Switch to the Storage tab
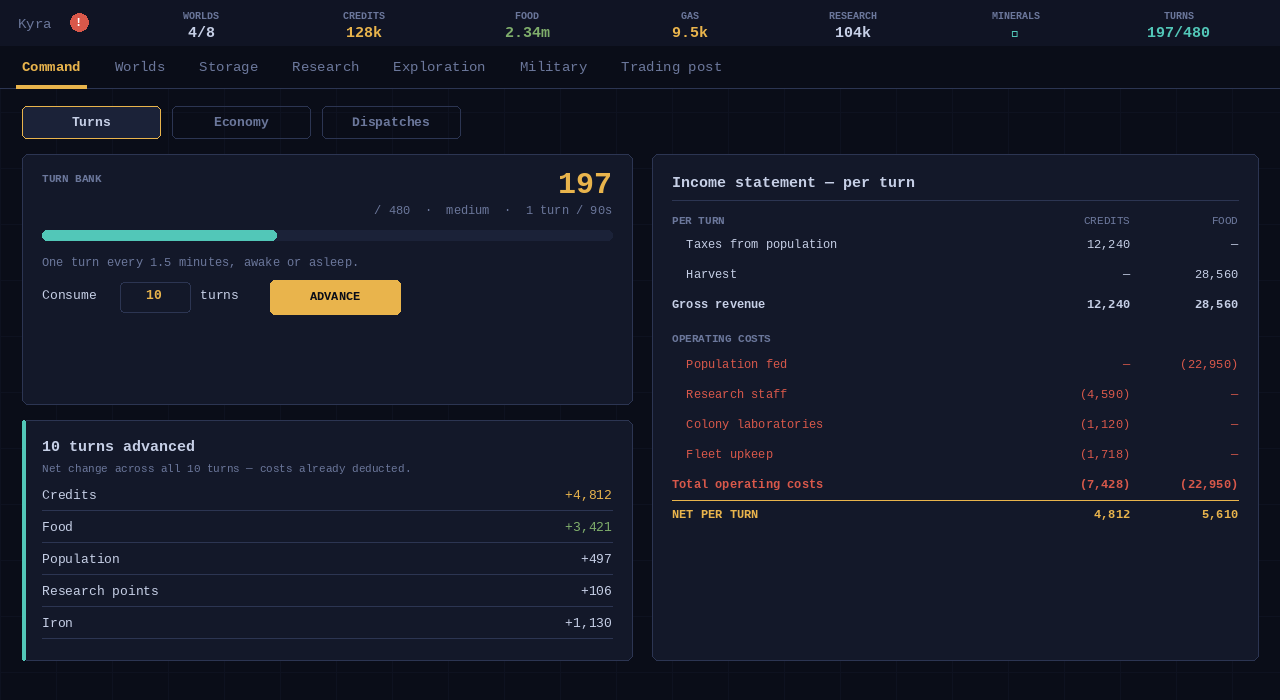Screen dimensions: 1280x700 point(228,67)
